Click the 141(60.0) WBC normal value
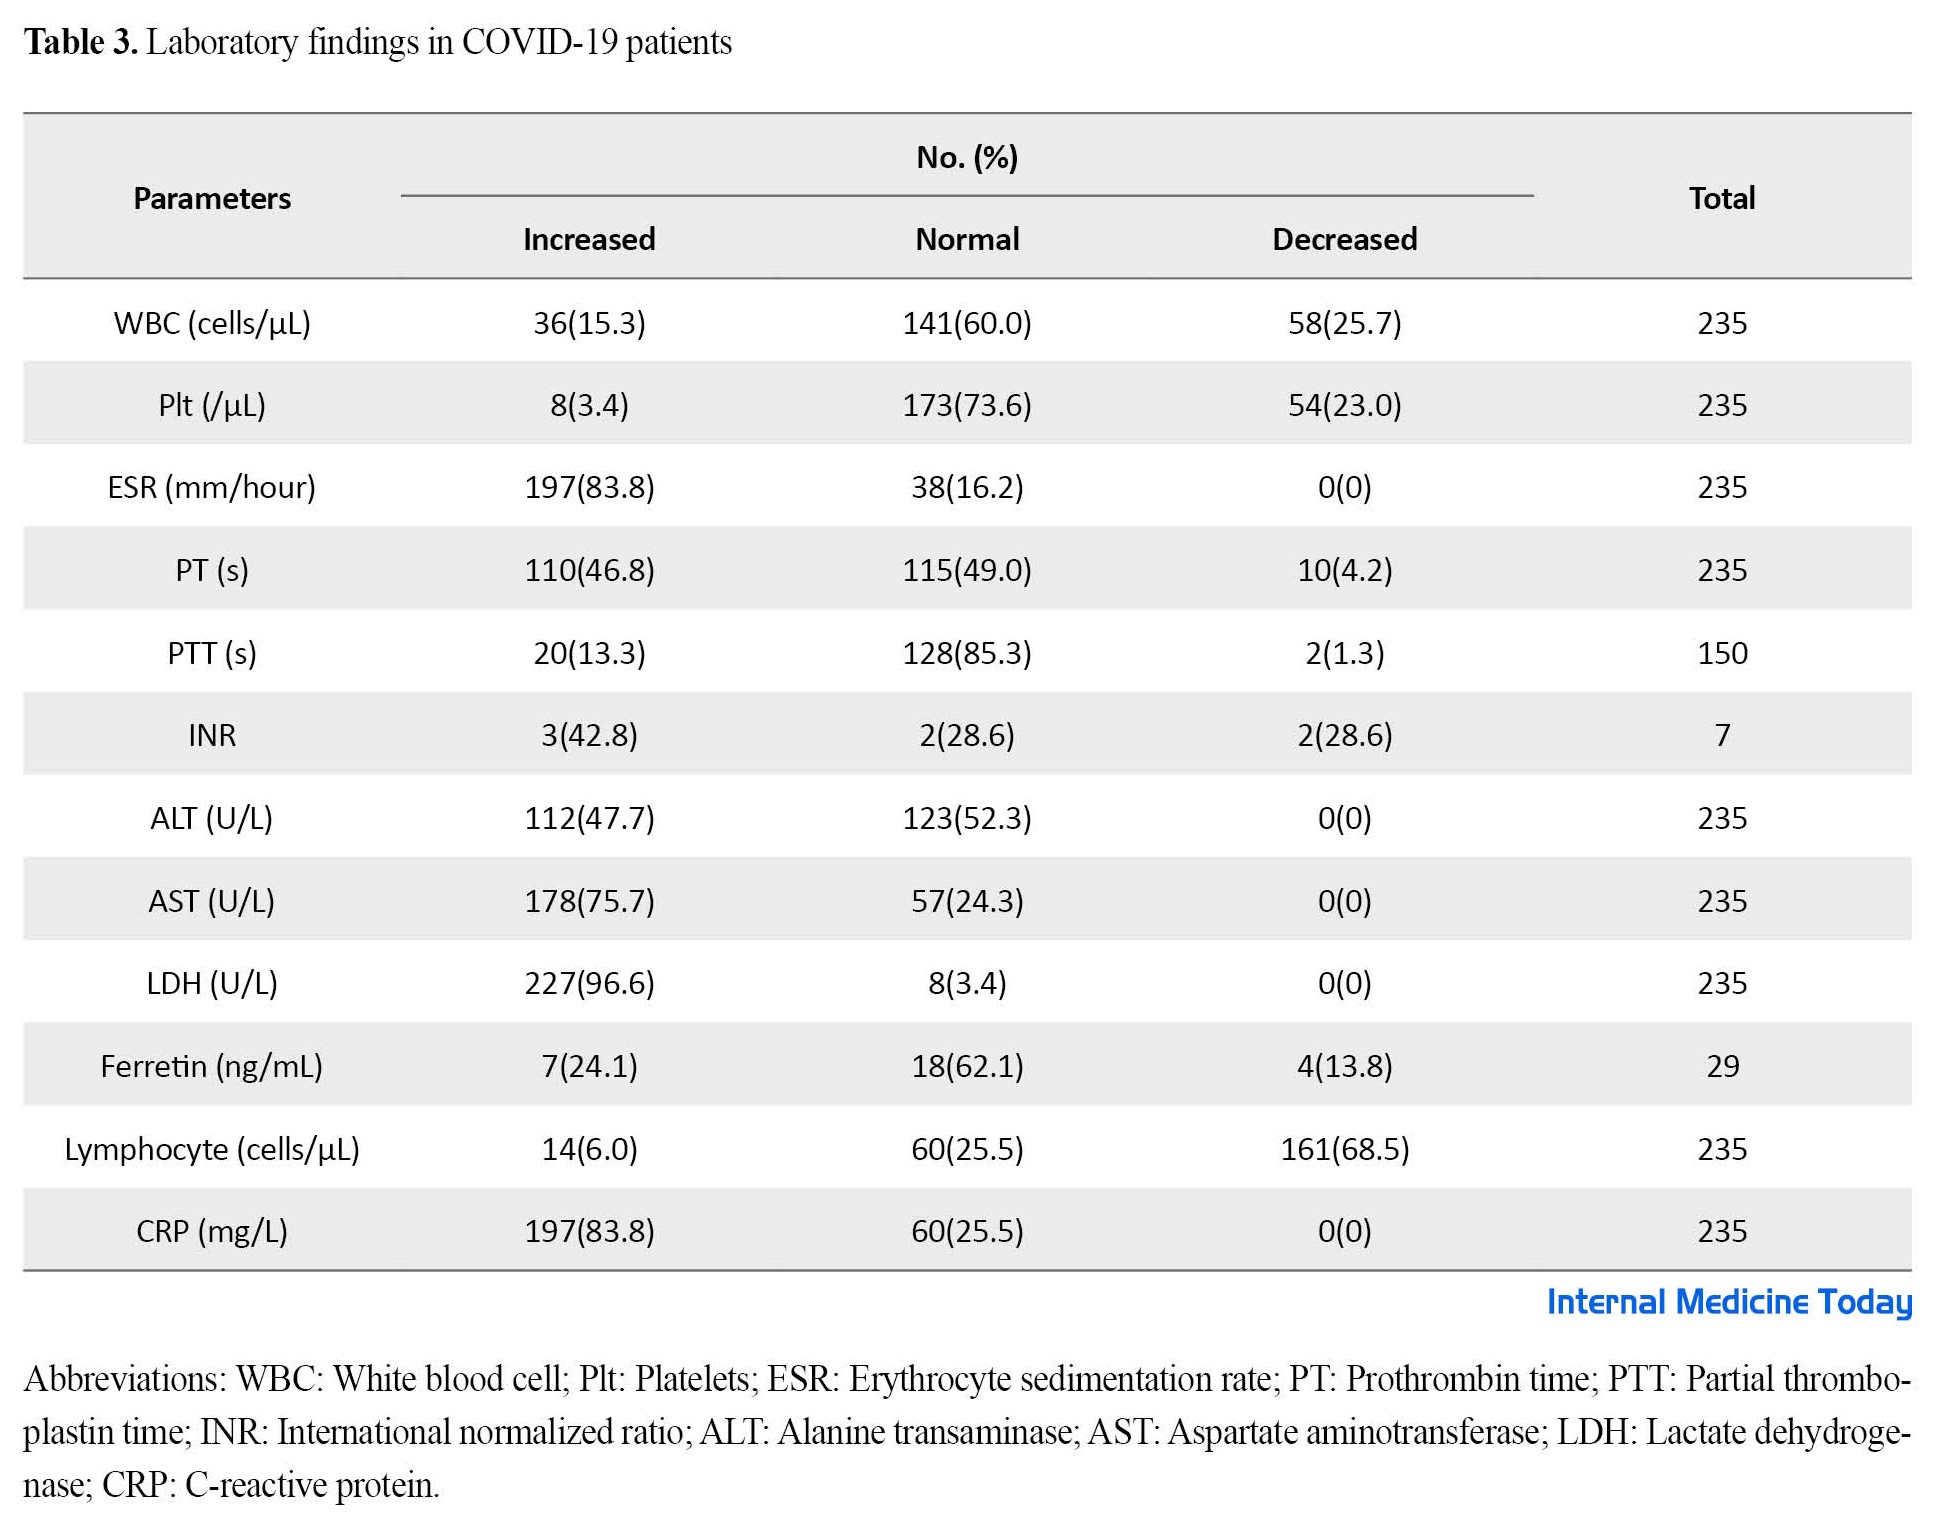The image size is (1936, 1523). tap(967, 323)
